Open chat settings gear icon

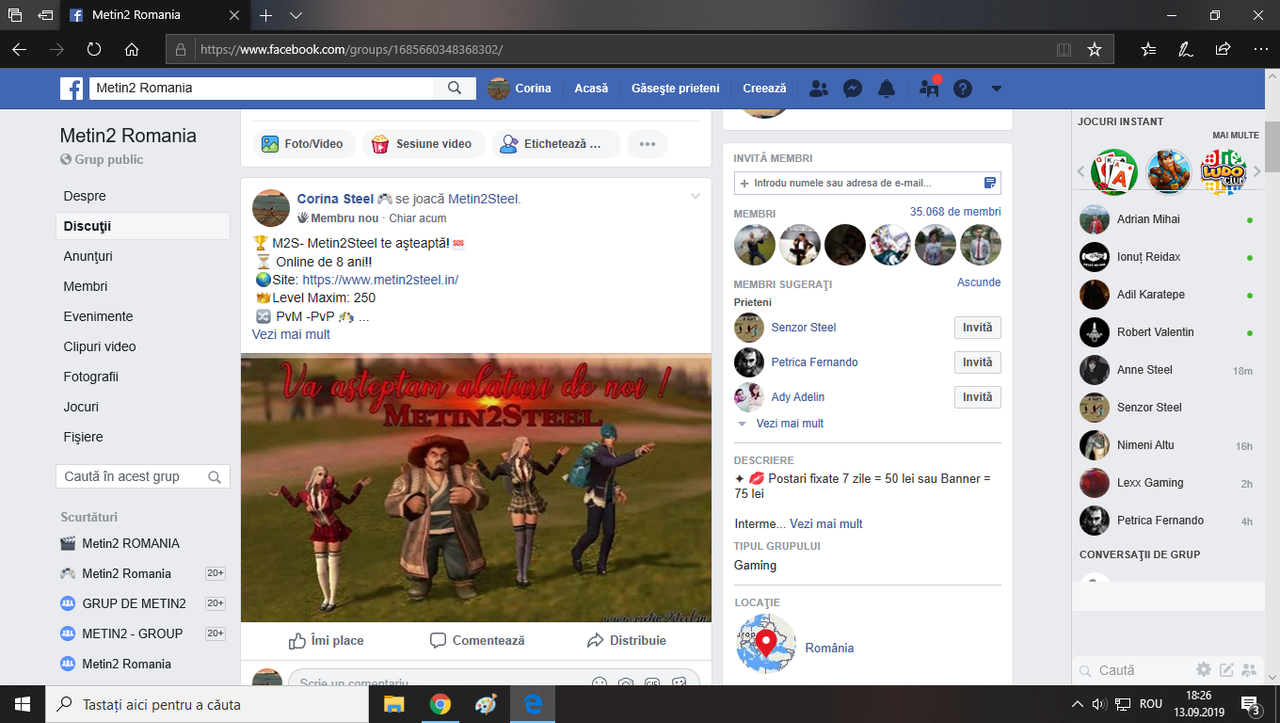(1204, 669)
